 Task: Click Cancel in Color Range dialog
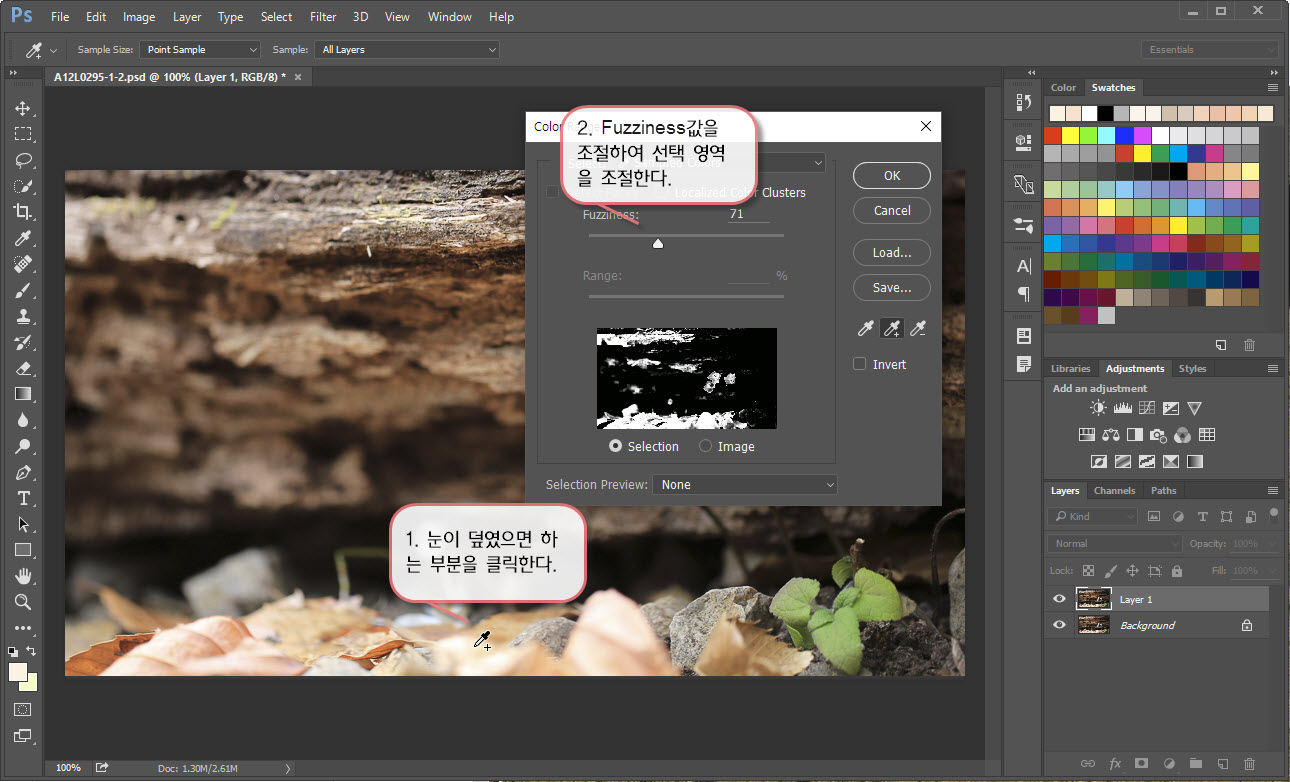pos(892,211)
